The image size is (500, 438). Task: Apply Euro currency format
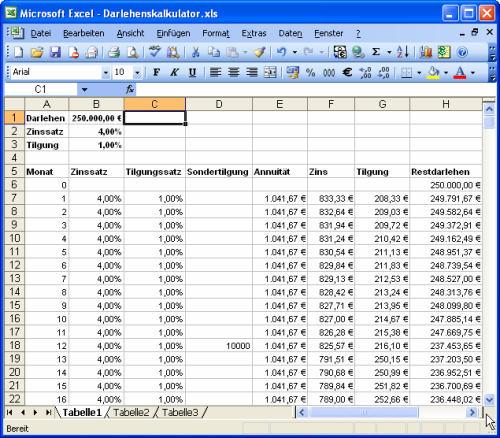pyautogui.click(x=347, y=72)
